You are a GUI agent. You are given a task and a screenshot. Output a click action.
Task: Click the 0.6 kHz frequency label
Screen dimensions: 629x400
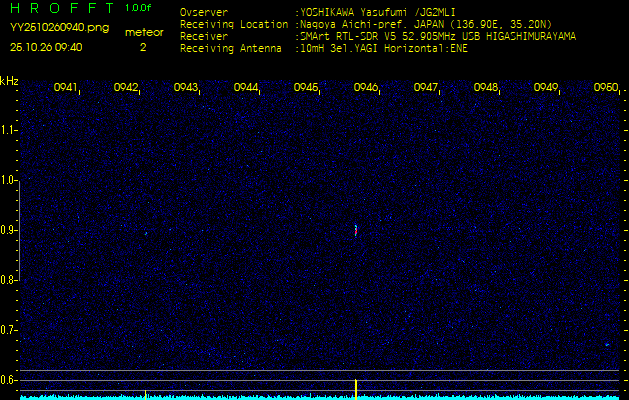(x=9, y=380)
